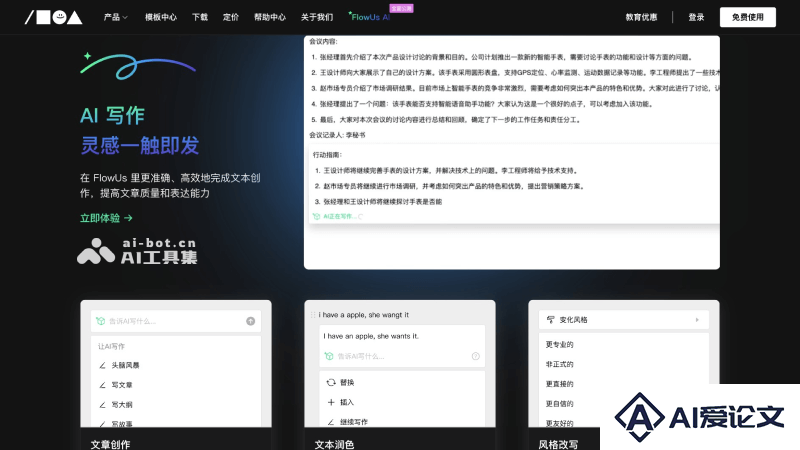Click the 让AI写作 label in the card
The image size is (800, 450).
coord(111,346)
